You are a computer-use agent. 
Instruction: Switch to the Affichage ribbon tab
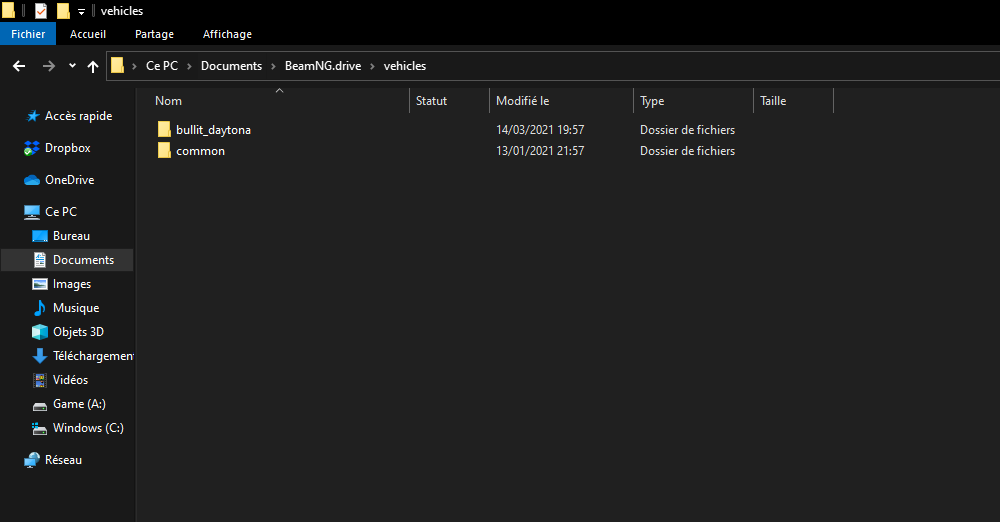click(x=227, y=34)
